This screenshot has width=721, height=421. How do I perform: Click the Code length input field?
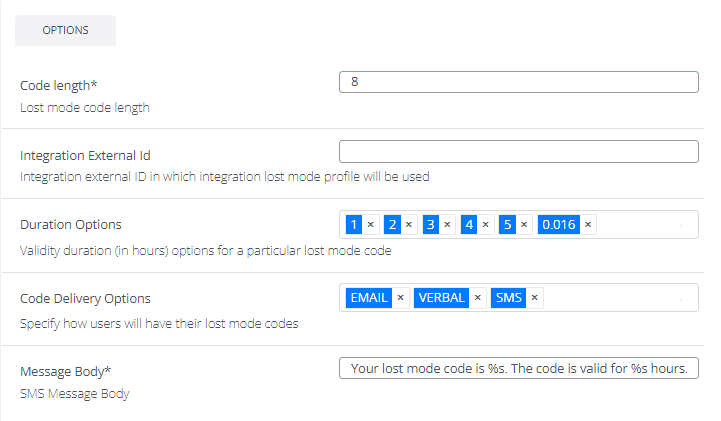click(x=518, y=82)
